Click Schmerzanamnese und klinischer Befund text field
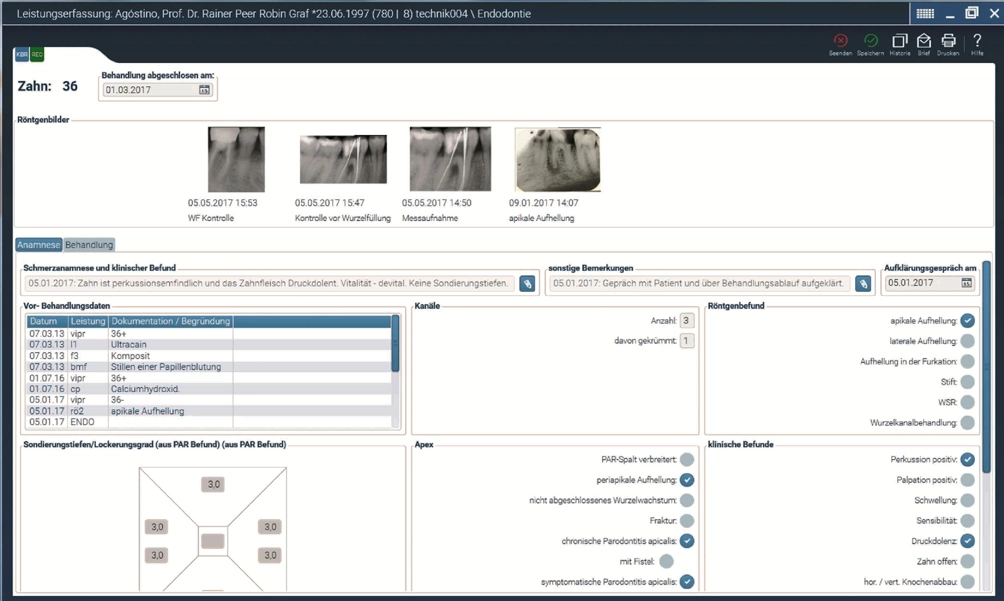This screenshot has height=601, width=1004. point(269,283)
